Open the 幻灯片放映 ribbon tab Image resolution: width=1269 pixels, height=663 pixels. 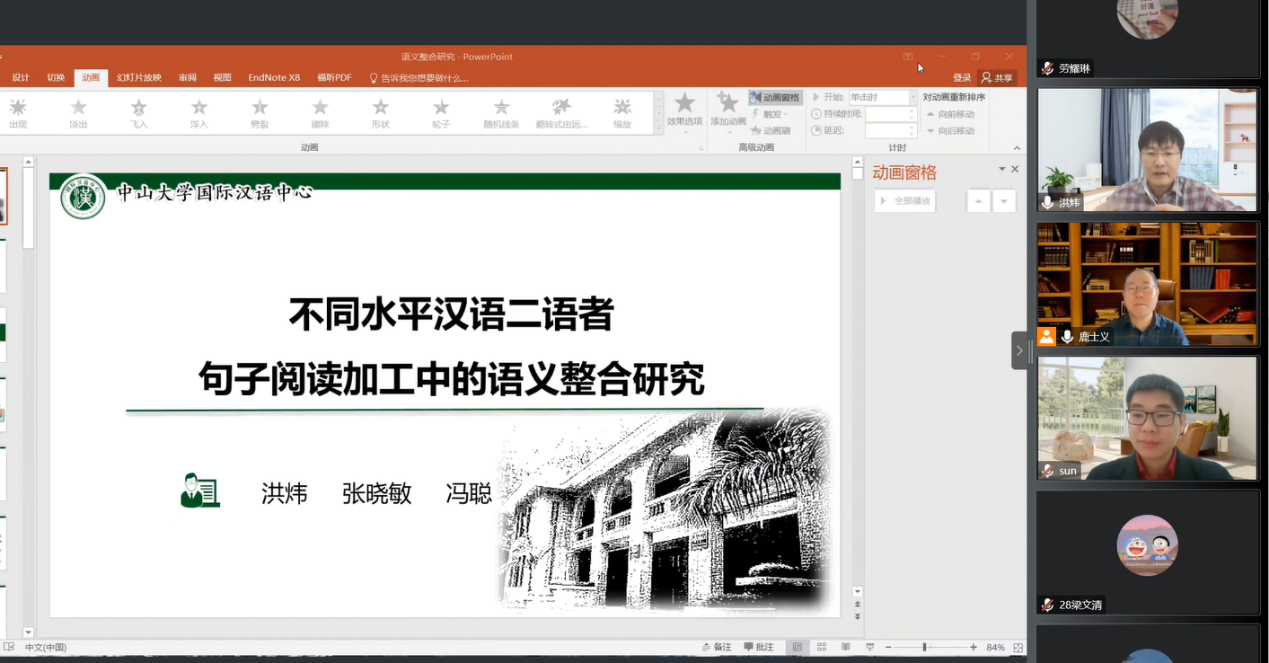pyautogui.click(x=139, y=78)
